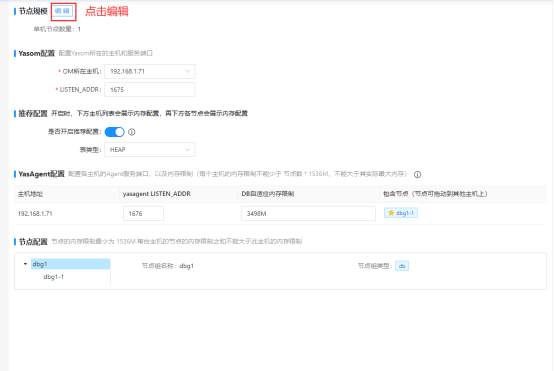The width and height of the screenshot is (554, 371).
Task: Click the star icon on the dbg1-1 tag
Action: pyautogui.click(x=391, y=213)
